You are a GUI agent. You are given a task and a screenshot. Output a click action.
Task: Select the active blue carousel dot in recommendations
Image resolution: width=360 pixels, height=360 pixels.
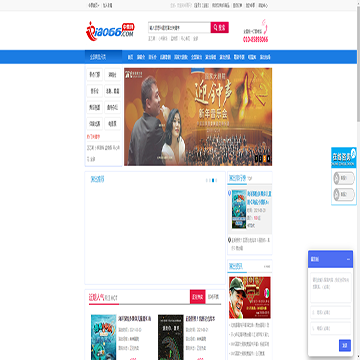click(213, 180)
